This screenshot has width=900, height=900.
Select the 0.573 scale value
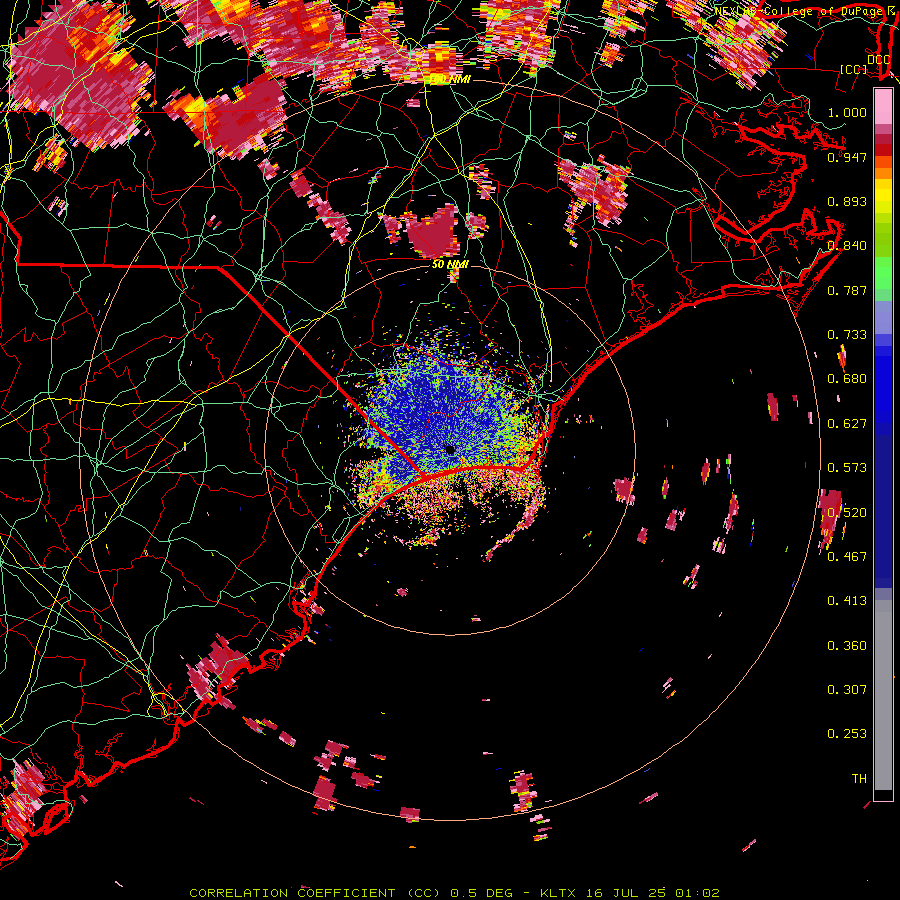pyautogui.click(x=847, y=467)
